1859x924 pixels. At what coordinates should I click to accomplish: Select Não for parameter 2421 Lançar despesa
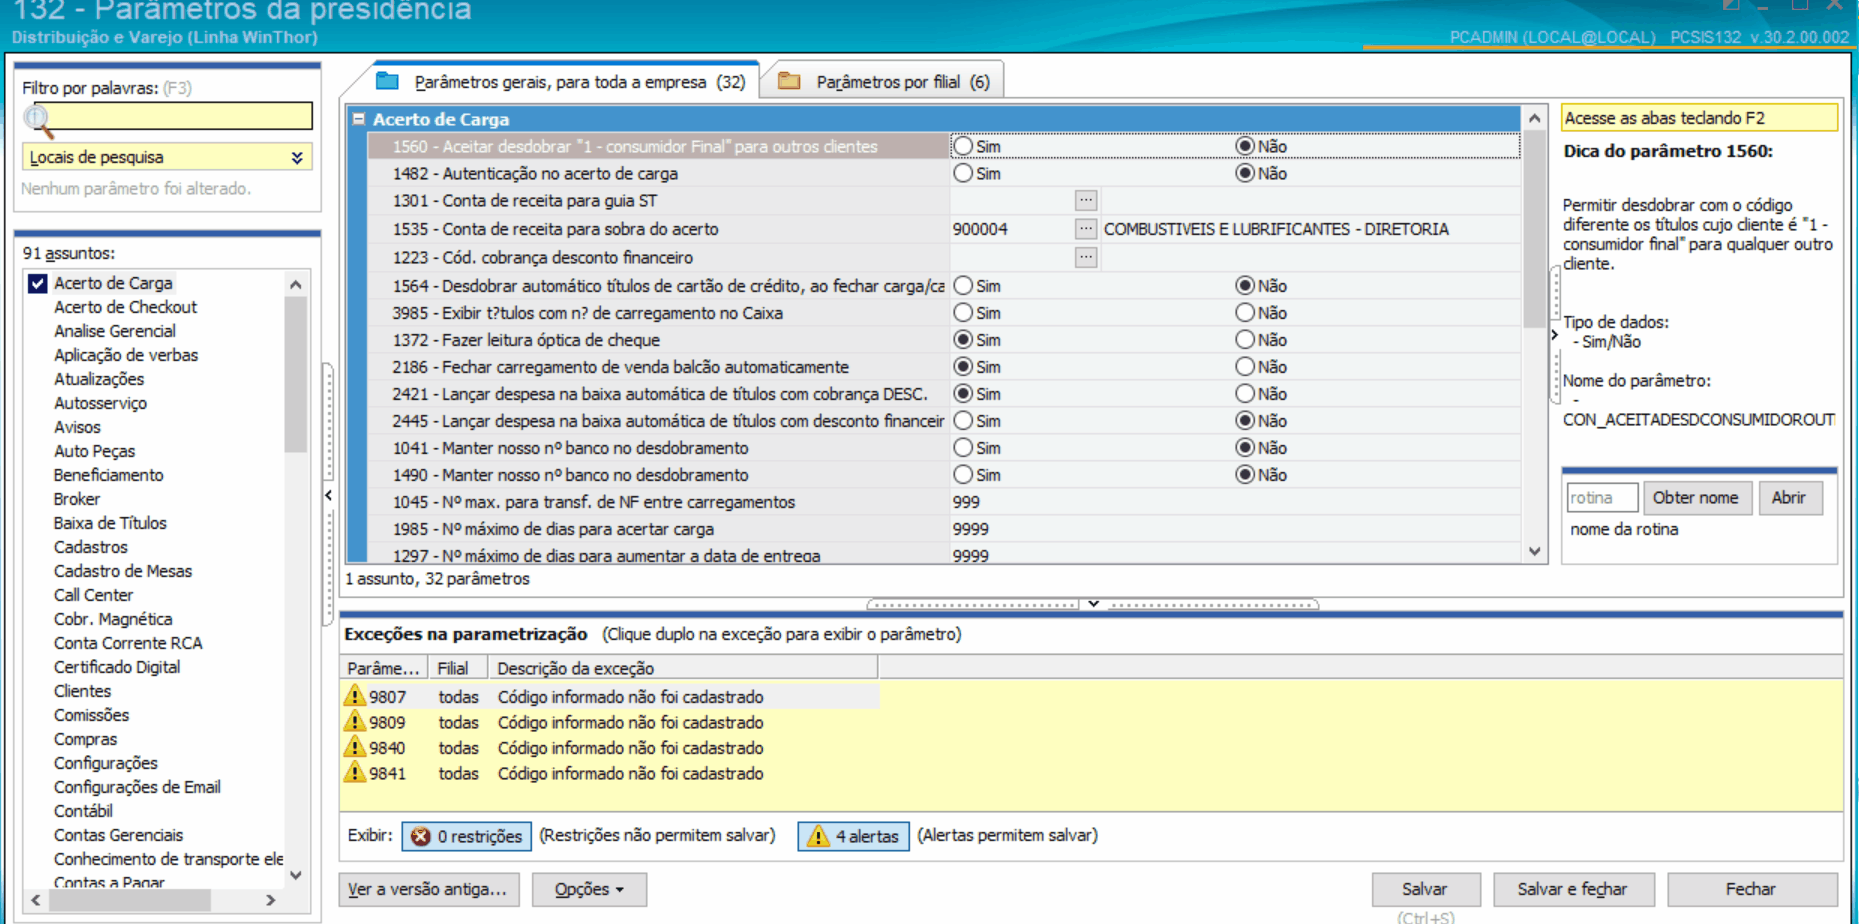1245,394
